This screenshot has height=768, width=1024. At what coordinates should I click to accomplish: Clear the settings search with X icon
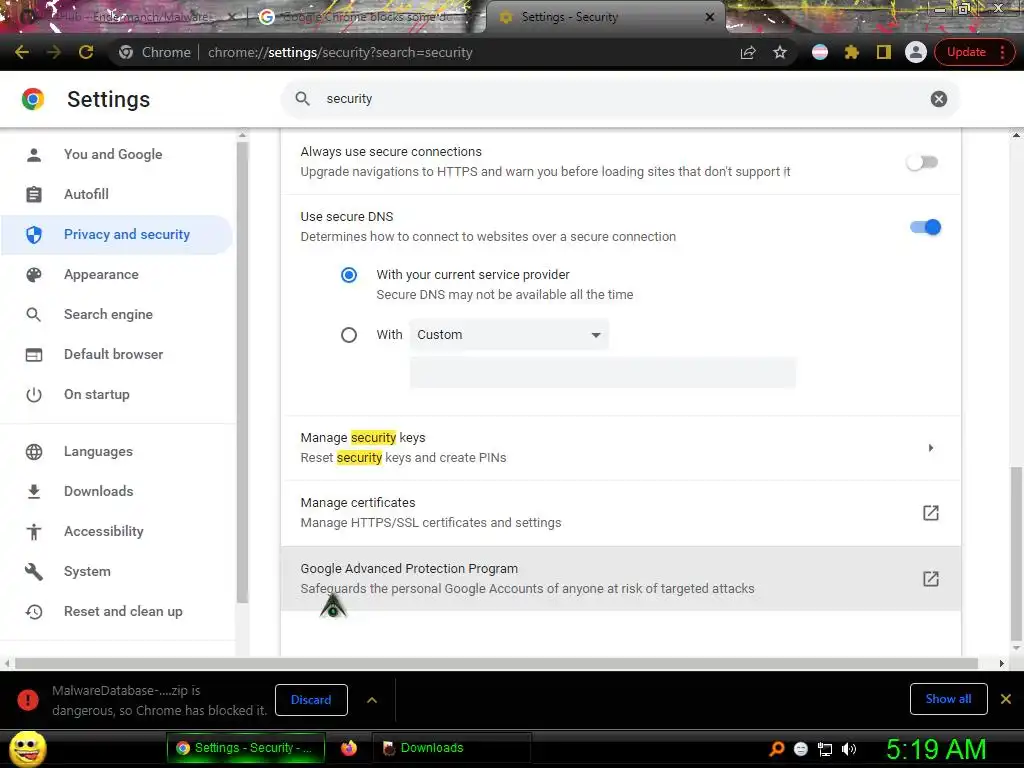click(938, 99)
